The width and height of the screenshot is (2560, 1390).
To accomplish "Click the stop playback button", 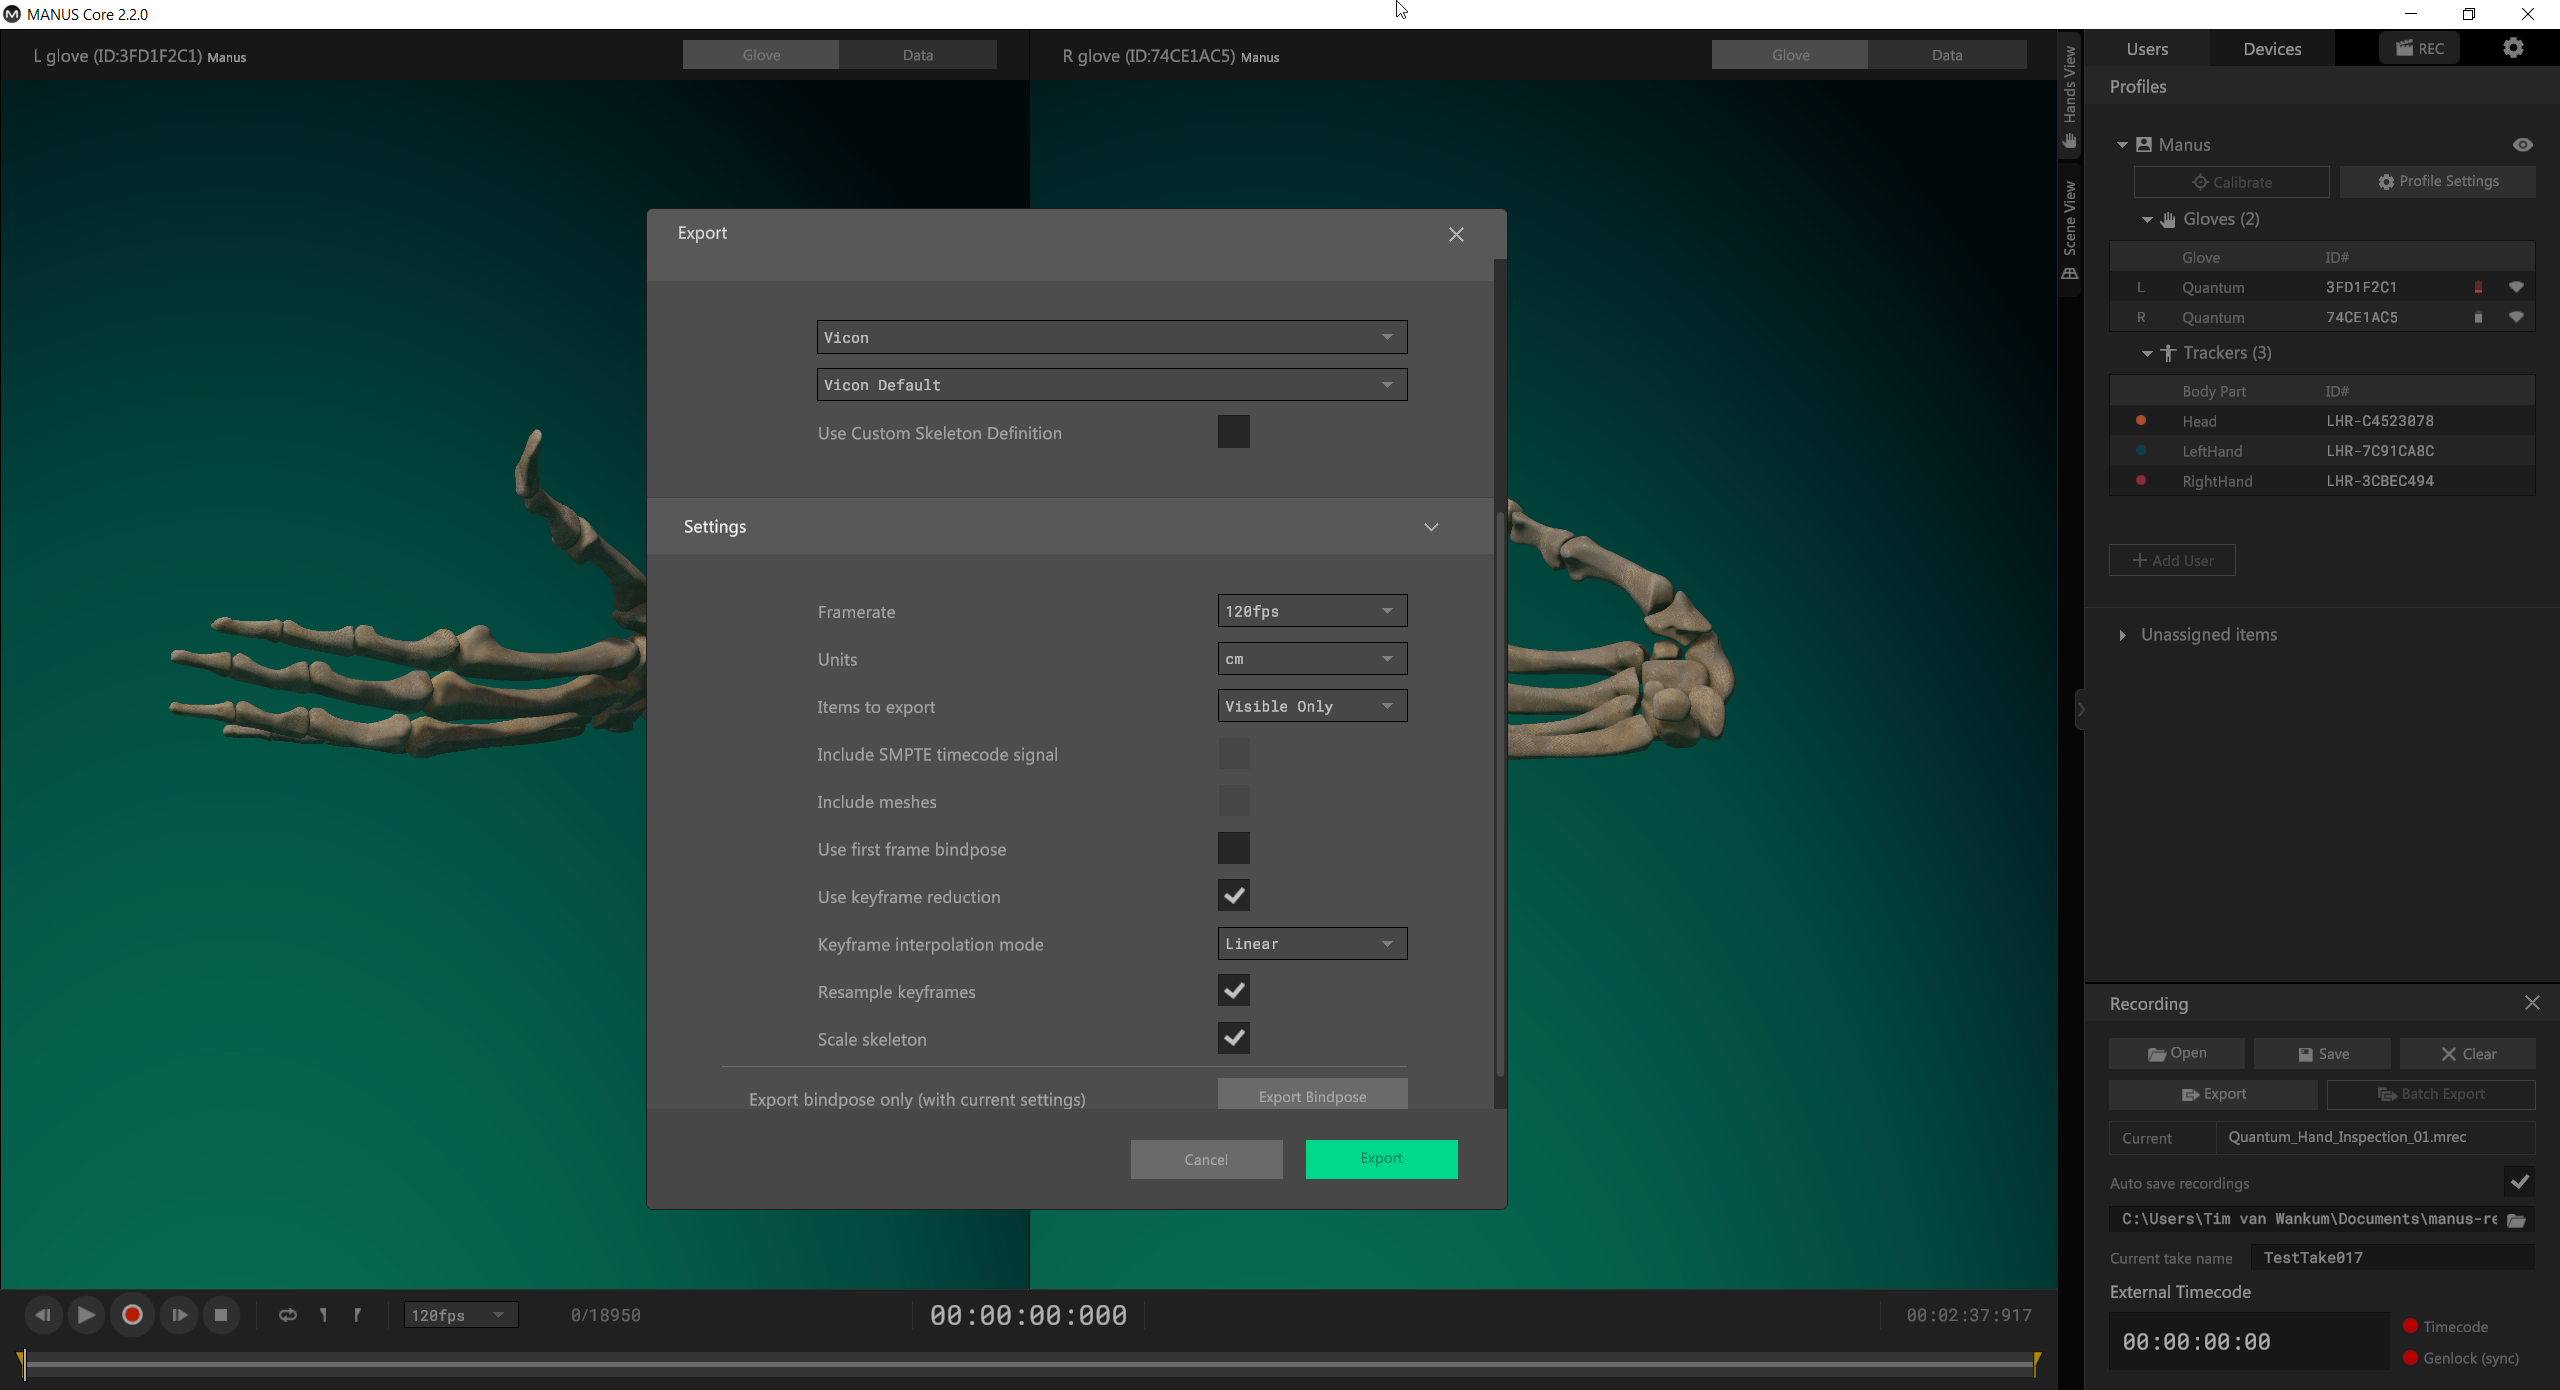I will [x=221, y=1315].
